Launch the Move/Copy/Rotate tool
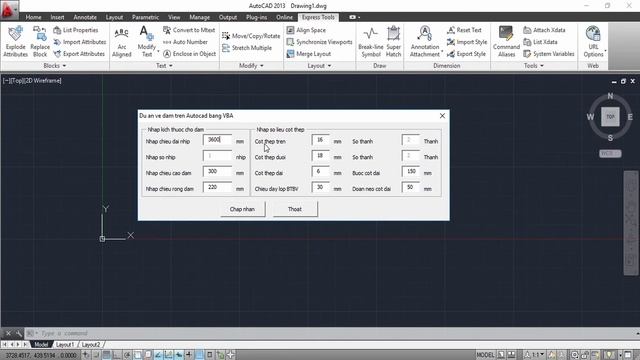This screenshot has width=640, height=360. (251, 36)
